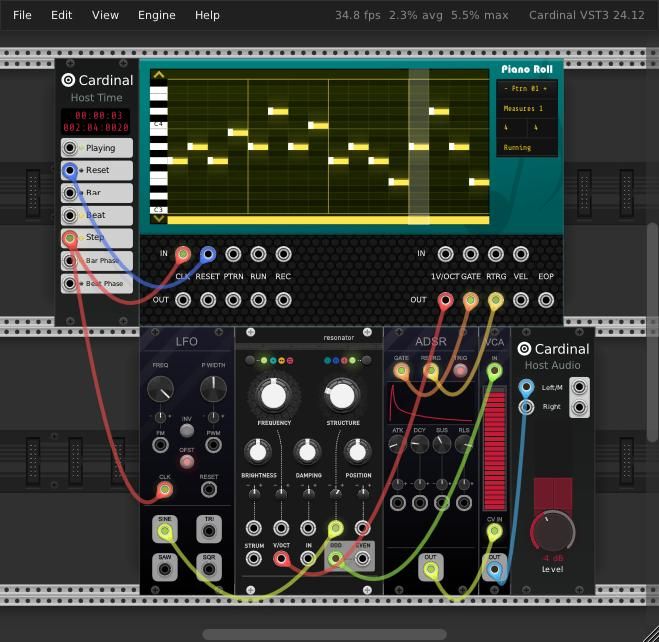Click the LFO TRI output jack
Screen dimensions: 659x642
pos(209,531)
